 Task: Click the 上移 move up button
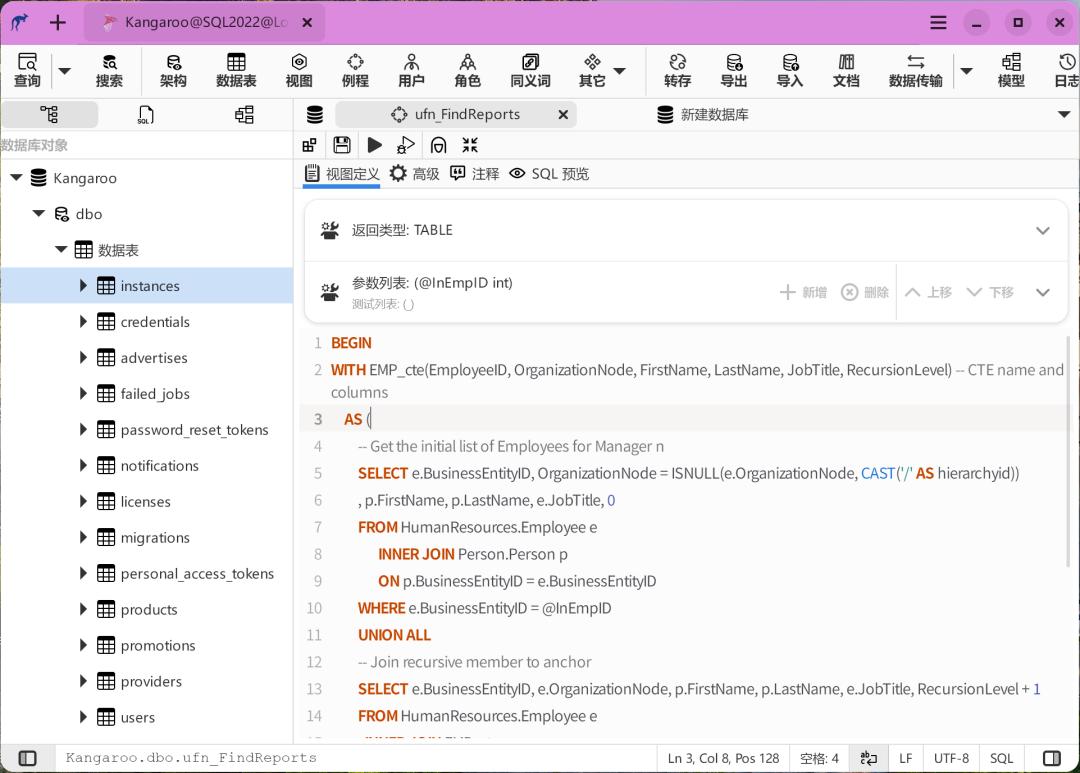[x=928, y=292]
